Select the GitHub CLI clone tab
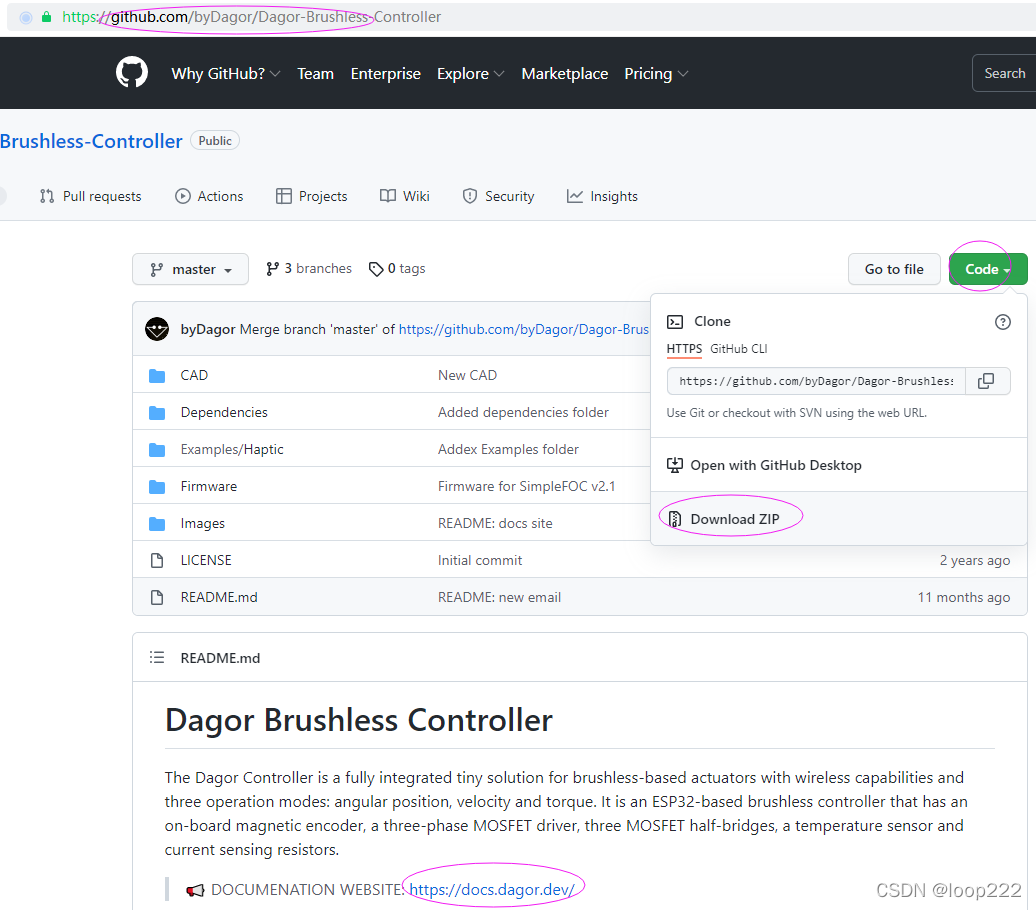 tap(739, 349)
